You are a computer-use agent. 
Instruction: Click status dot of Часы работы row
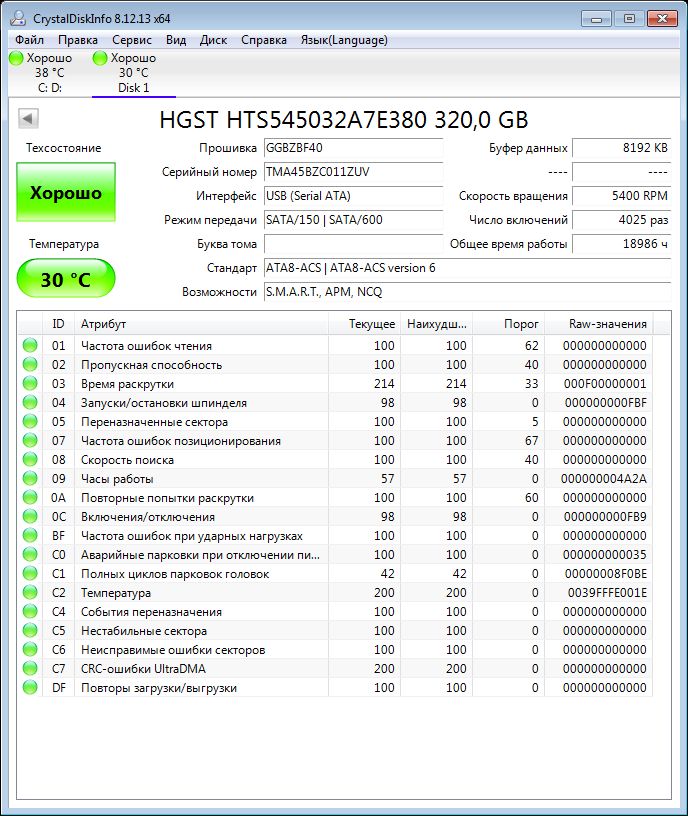[30, 478]
